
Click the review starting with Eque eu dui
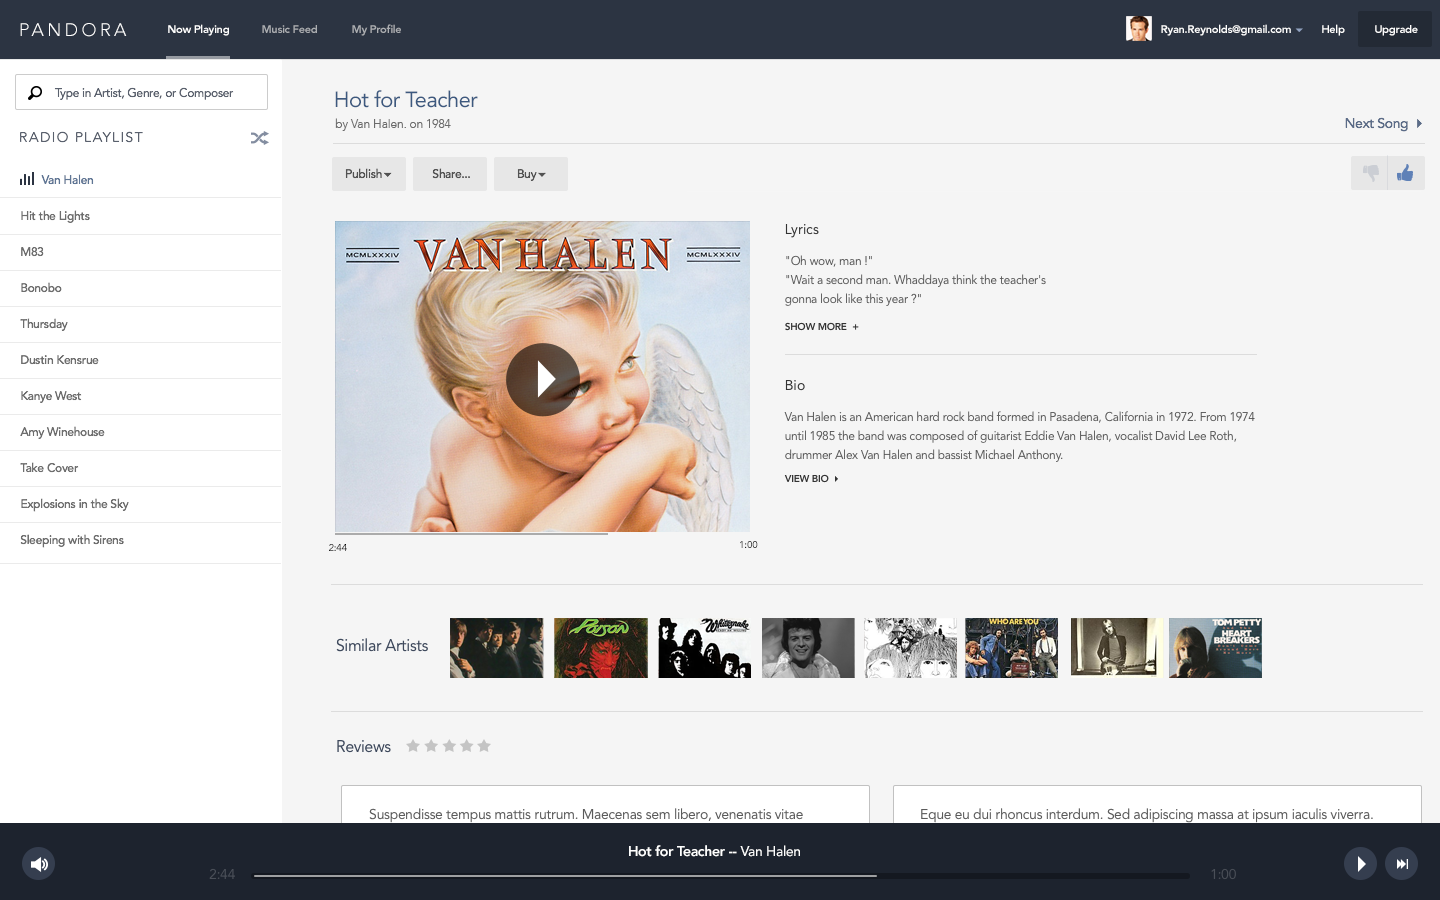pyautogui.click(x=1157, y=805)
